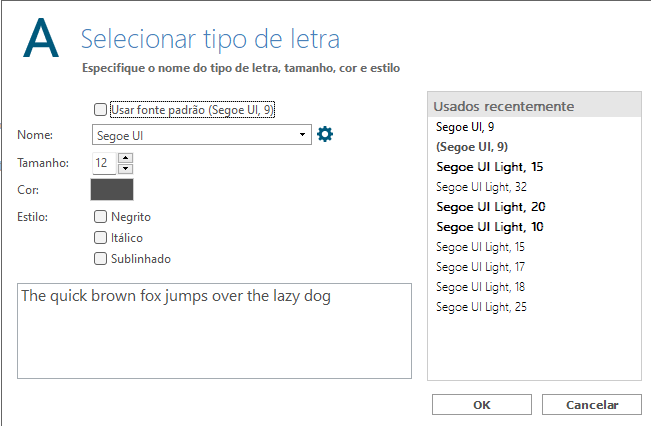Screen dimensions: 651x426
Task: Click the large letter A font icon
Action: pyautogui.click(x=41, y=38)
